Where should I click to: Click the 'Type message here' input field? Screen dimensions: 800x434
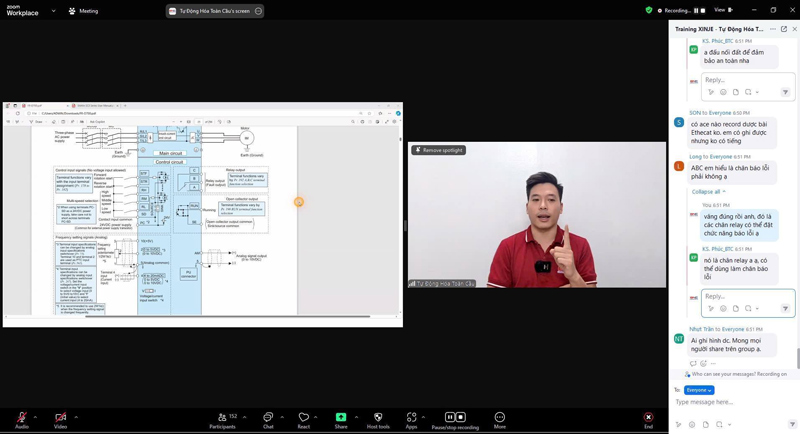tap(725, 402)
